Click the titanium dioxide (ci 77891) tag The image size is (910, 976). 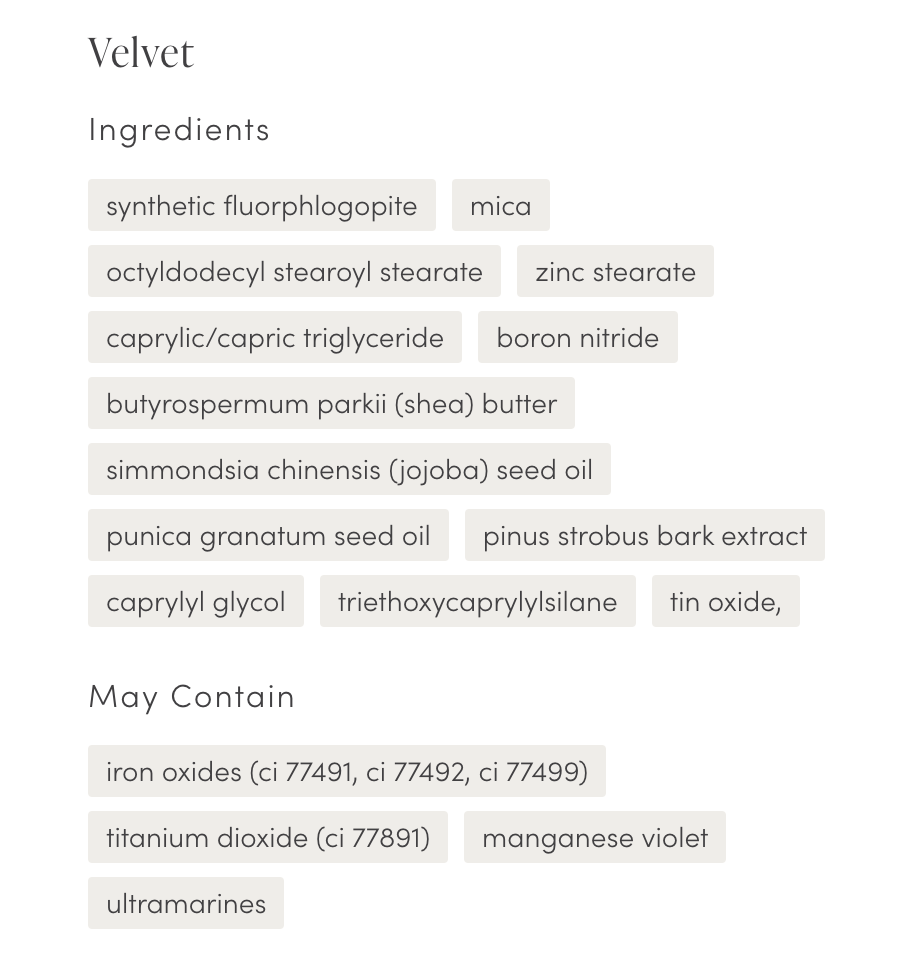point(267,837)
